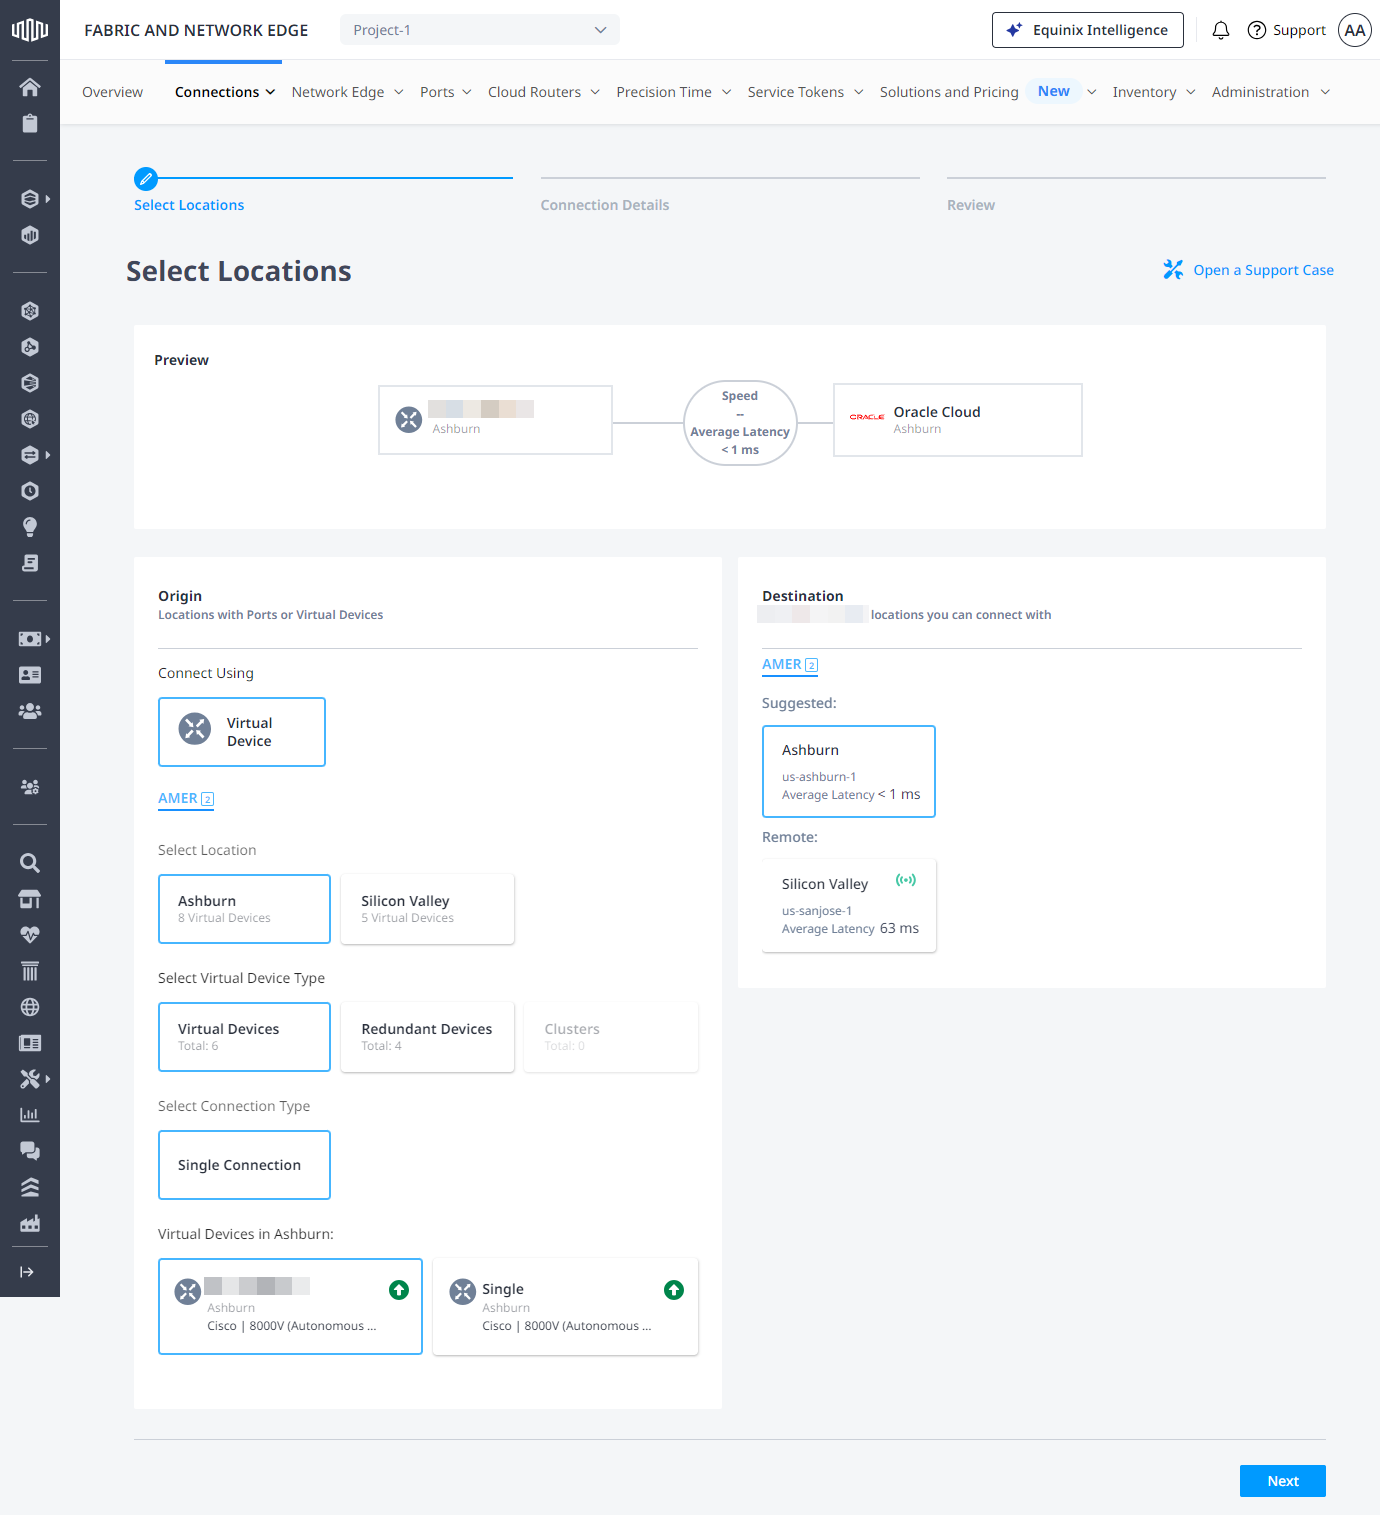Click the Oracle Cloud preview box

pyautogui.click(x=958, y=420)
